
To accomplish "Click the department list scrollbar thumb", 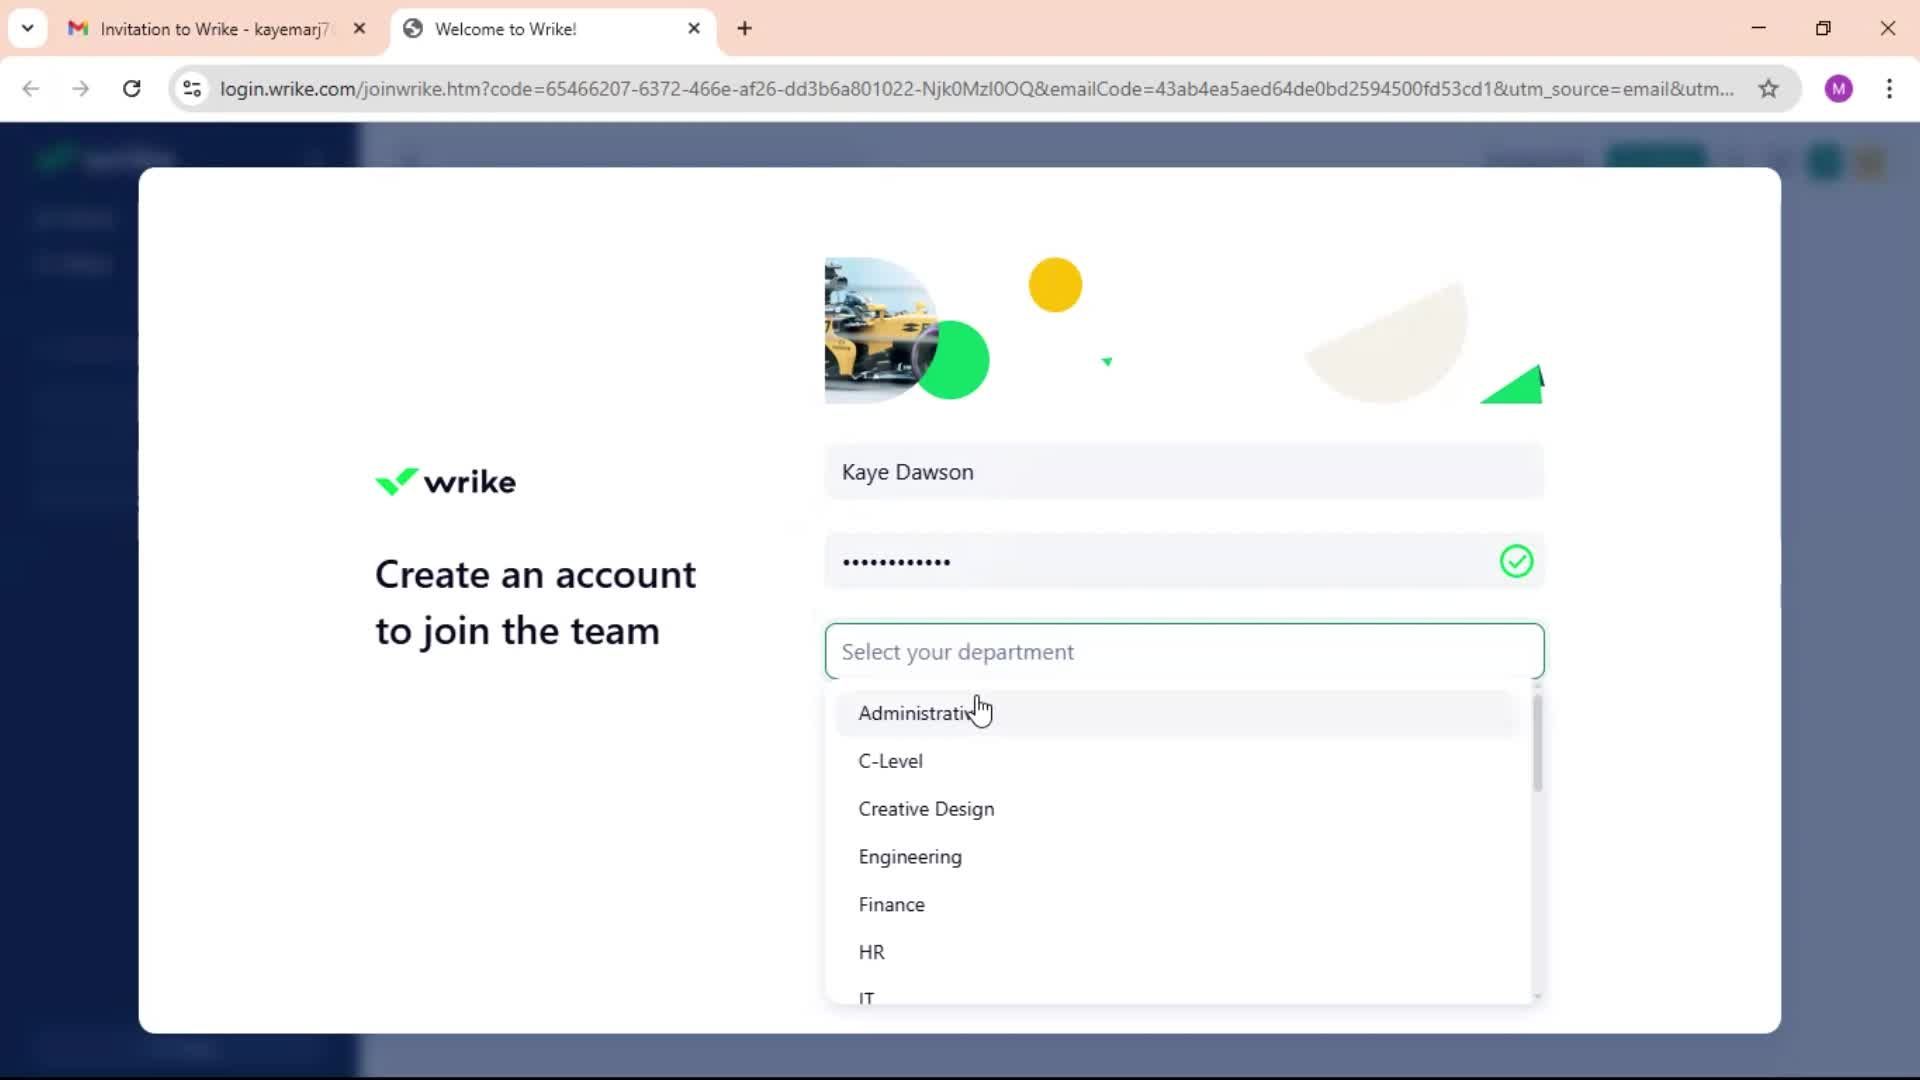I will pos(1537,743).
